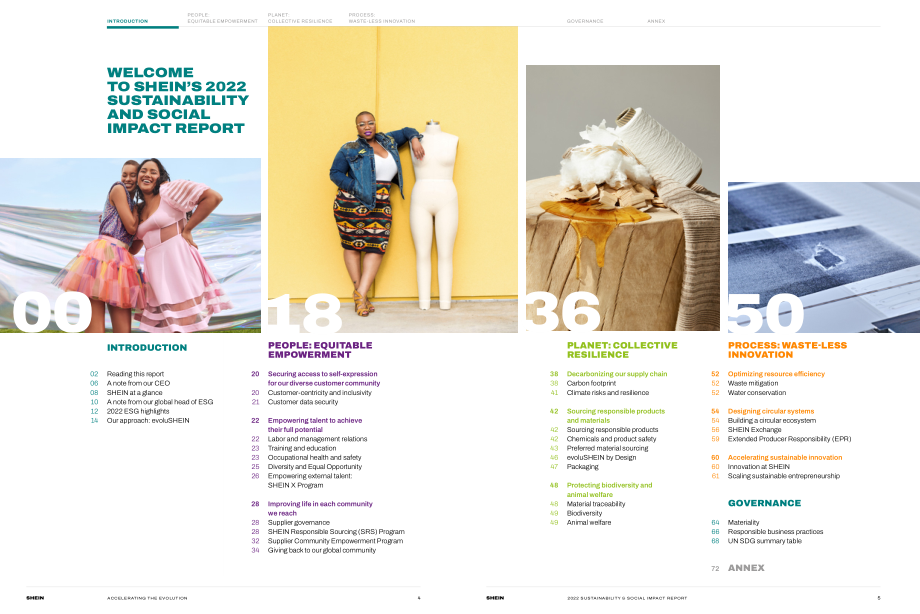Select 'Supplier Community Empowerment Program' entry
The width and height of the screenshot is (920, 614).
tap(336, 541)
